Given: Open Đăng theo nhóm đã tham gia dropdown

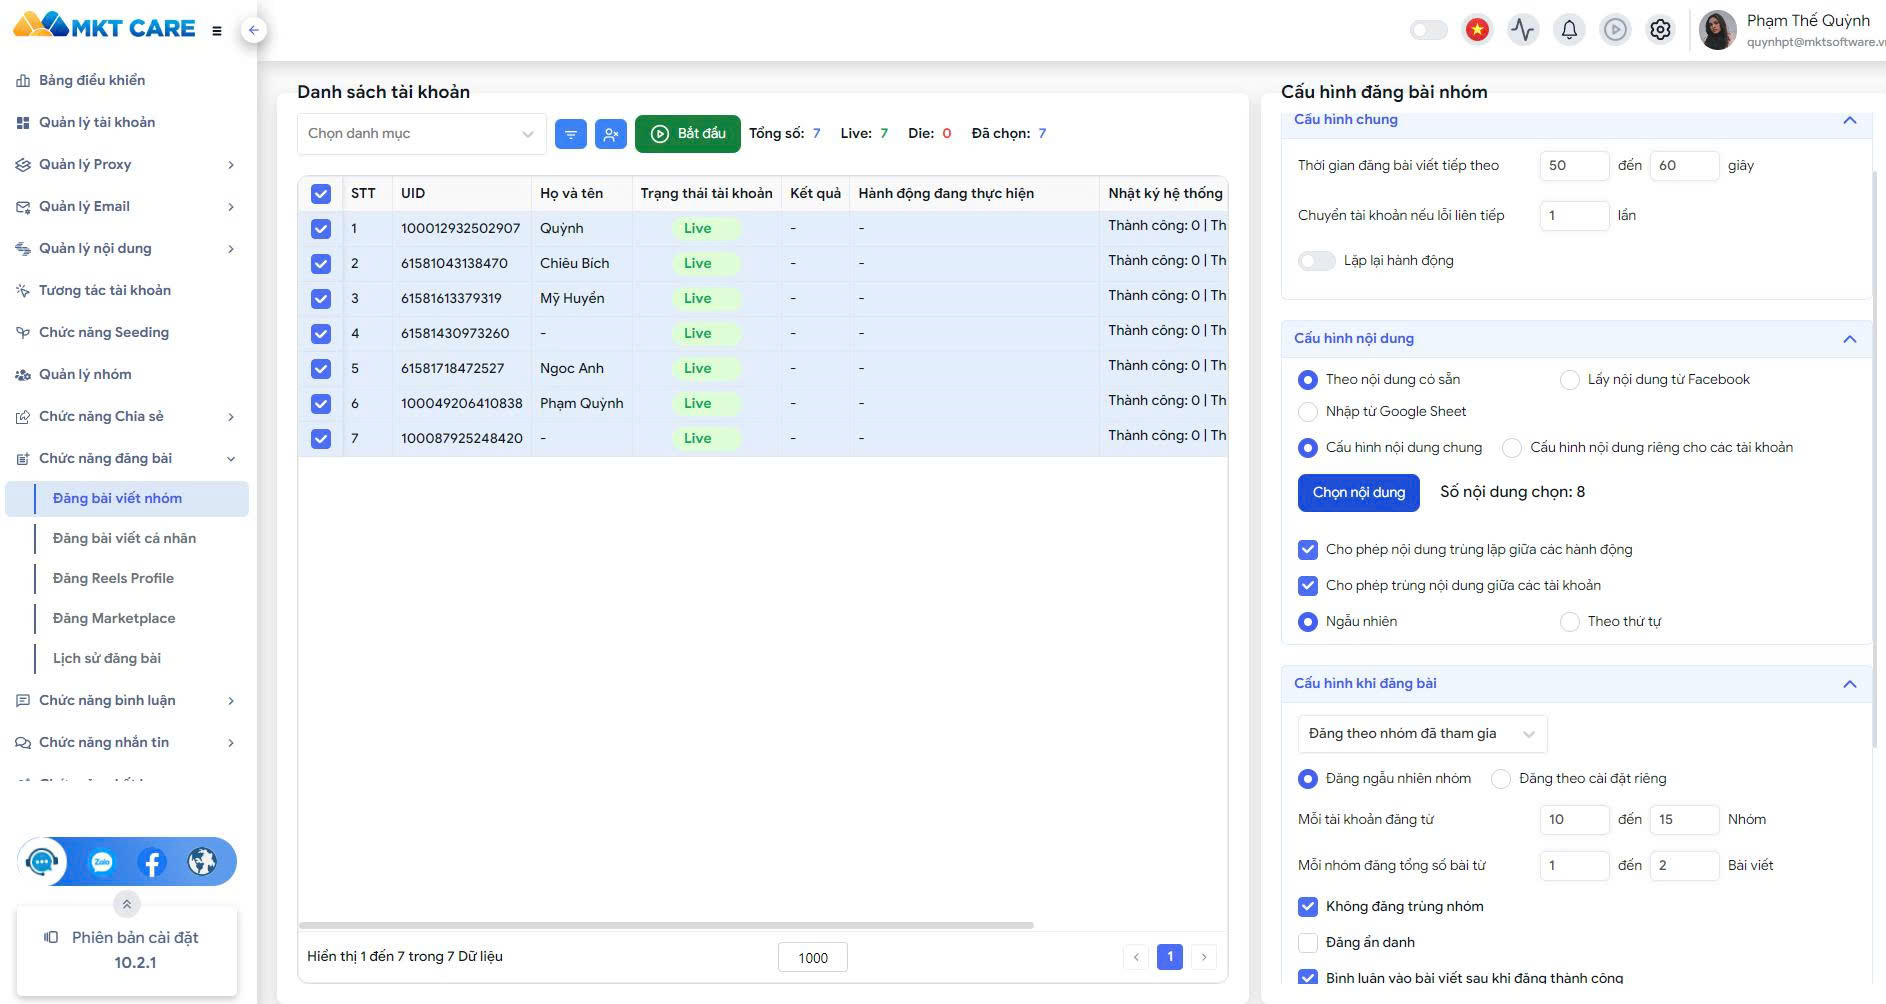Looking at the screenshot, I should pos(1423,734).
